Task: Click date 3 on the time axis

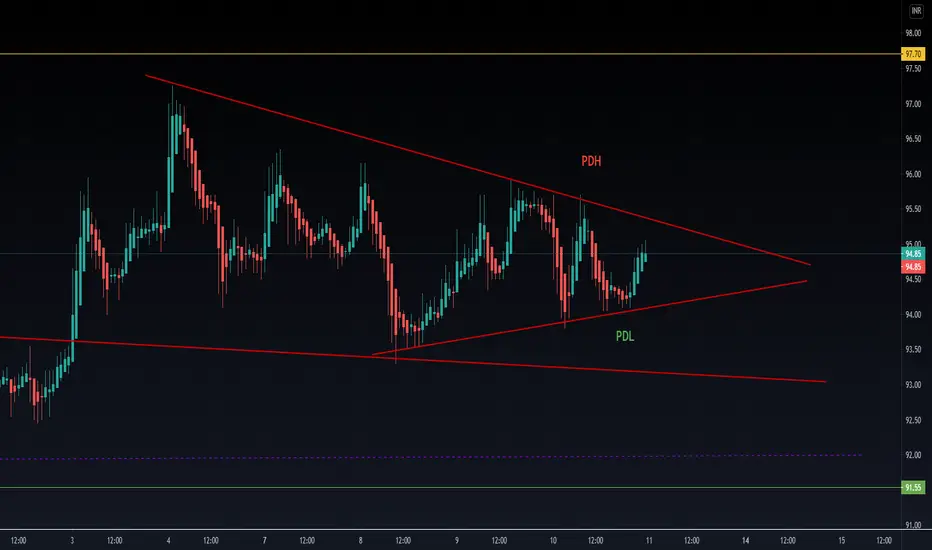Action: (x=72, y=540)
